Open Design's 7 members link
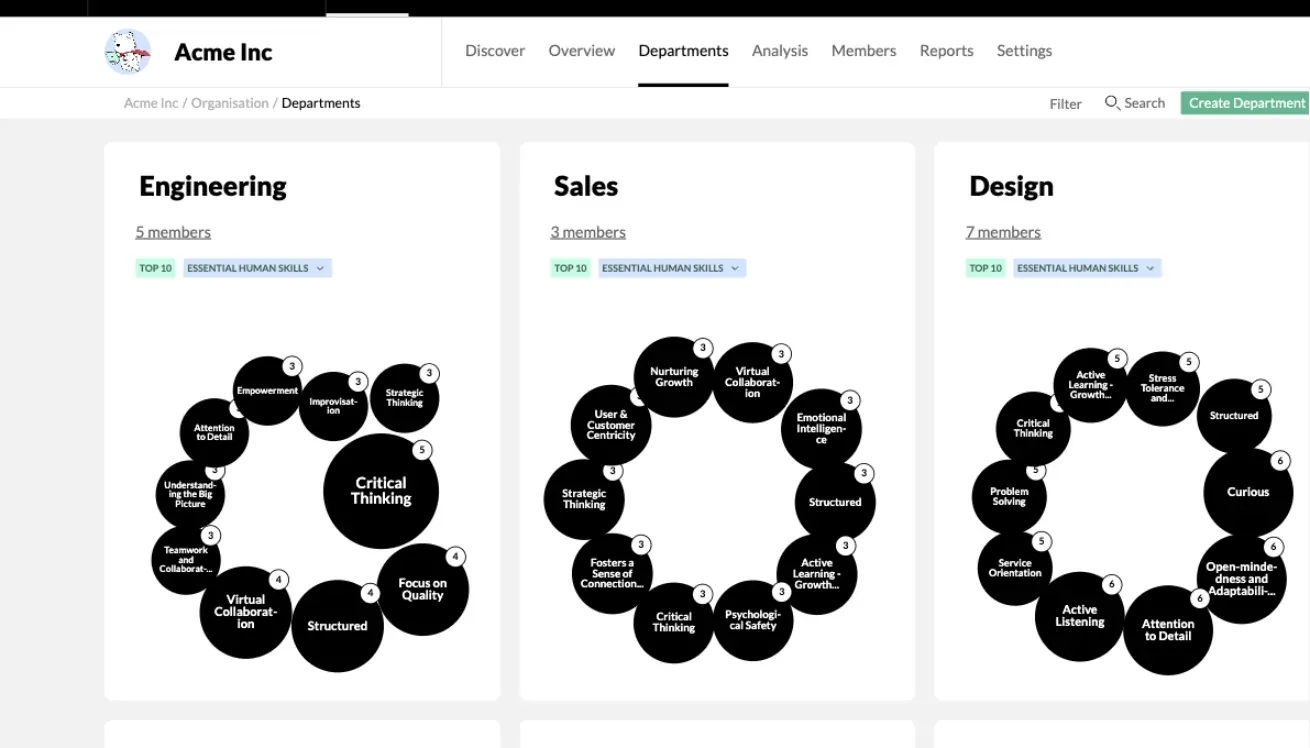The image size is (1310, 748). (1003, 232)
